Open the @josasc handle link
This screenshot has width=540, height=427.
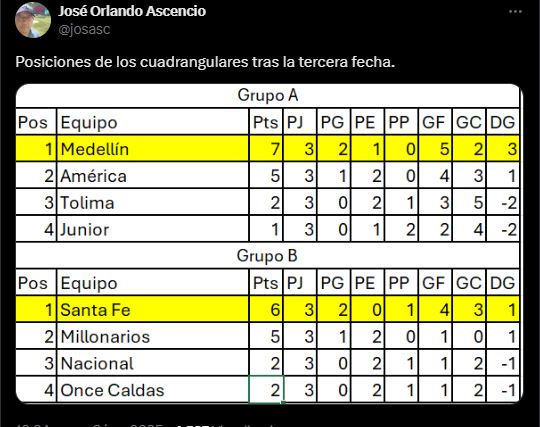84,29
